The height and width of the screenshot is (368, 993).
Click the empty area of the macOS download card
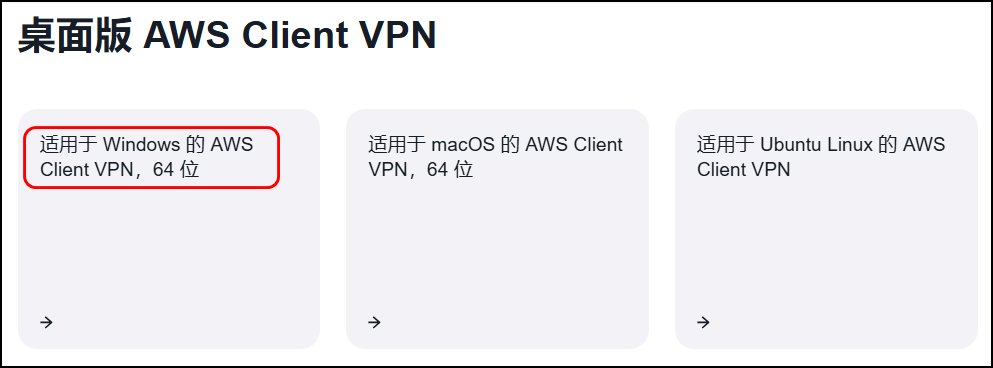pyautogui.click(x=497, y=253)
